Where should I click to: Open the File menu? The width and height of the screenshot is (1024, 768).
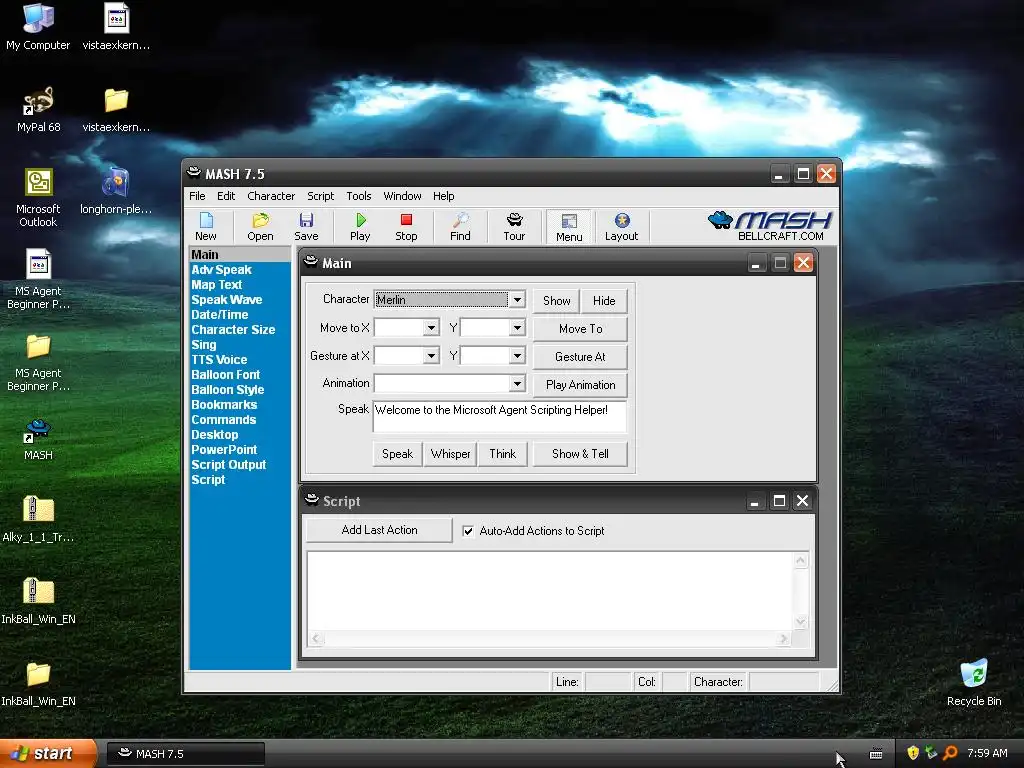pos(197,196)
